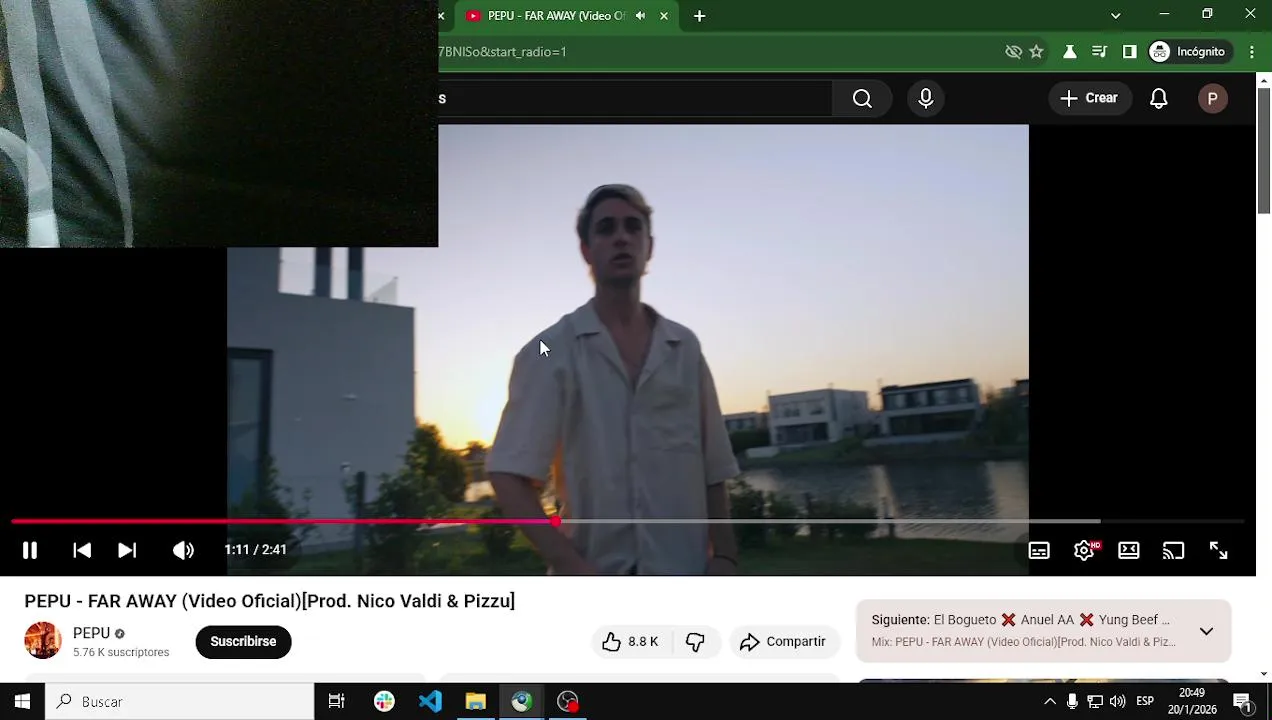Like the video (8.8 K)

(x=631, y=642)
